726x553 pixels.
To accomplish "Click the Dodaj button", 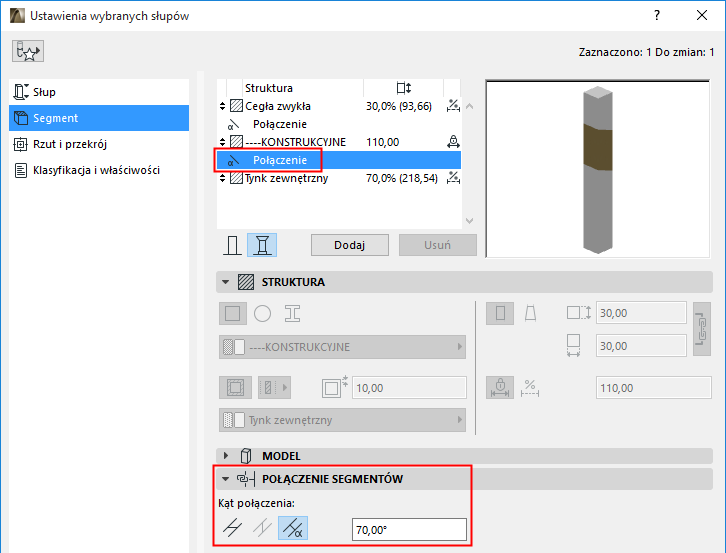I will coord(350,245).
